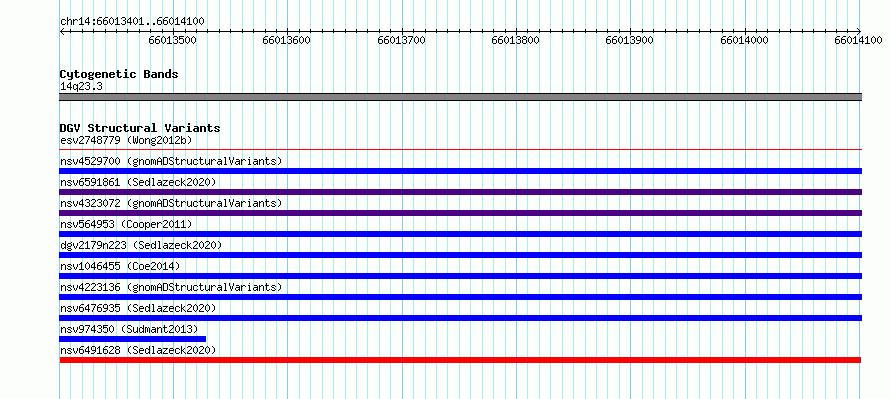Click the nsv6476935 (Sedlazeck2020) label
Image resolution: width=890 pixels, height=399 pixels.
(138, 308)
